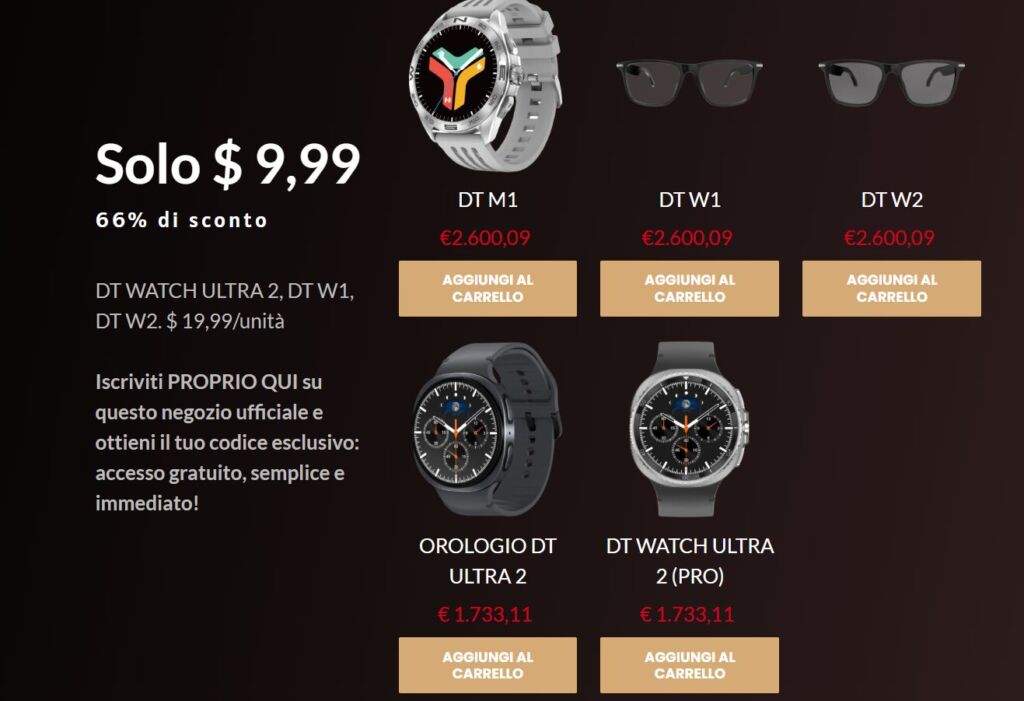Open the DT W2 sunglasses image
This screenshot has width=1024, height=701.
891,83
